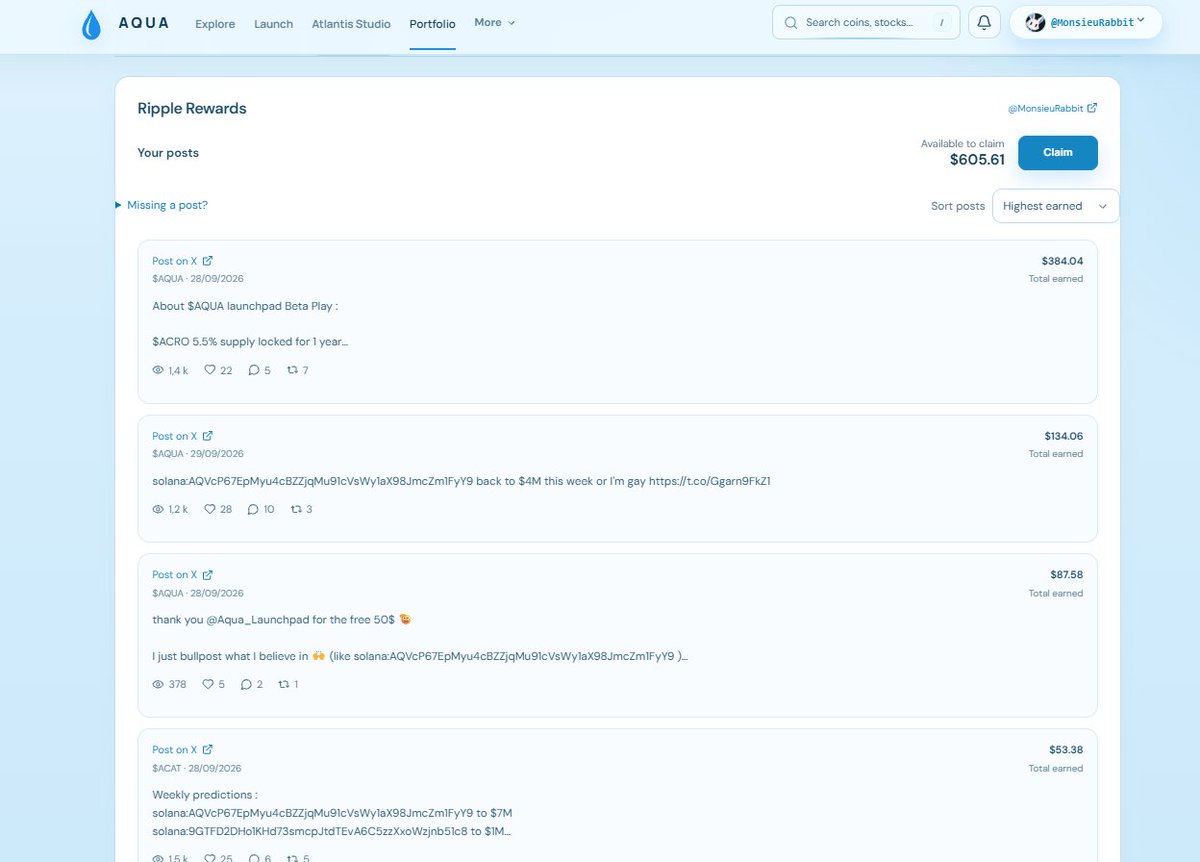This screenshot has height=862, width=1200.
Task: Click the $87.58 total earned amount
Action: (1066, 575)
